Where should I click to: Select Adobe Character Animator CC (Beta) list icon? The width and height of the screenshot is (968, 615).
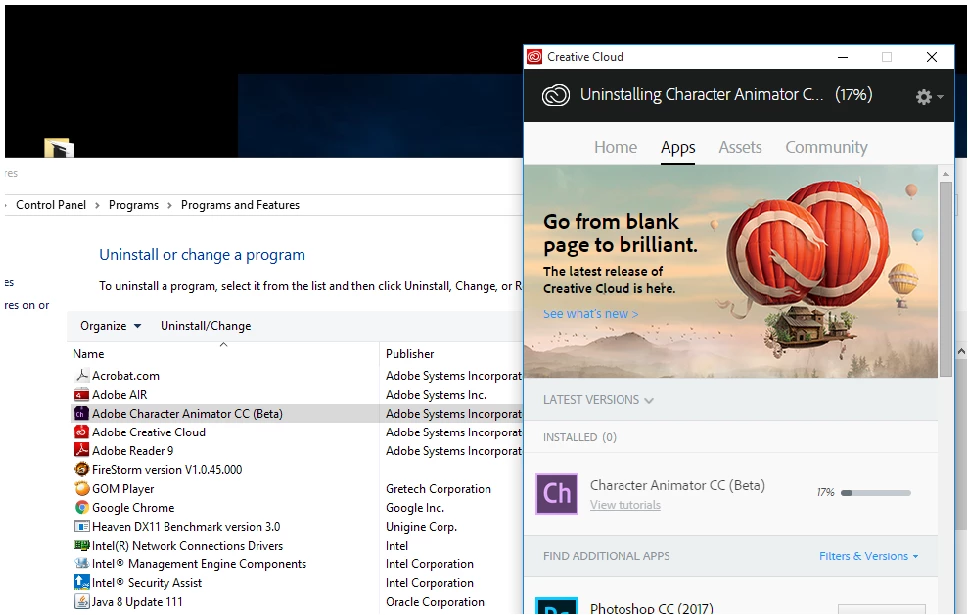pos(81,414)
